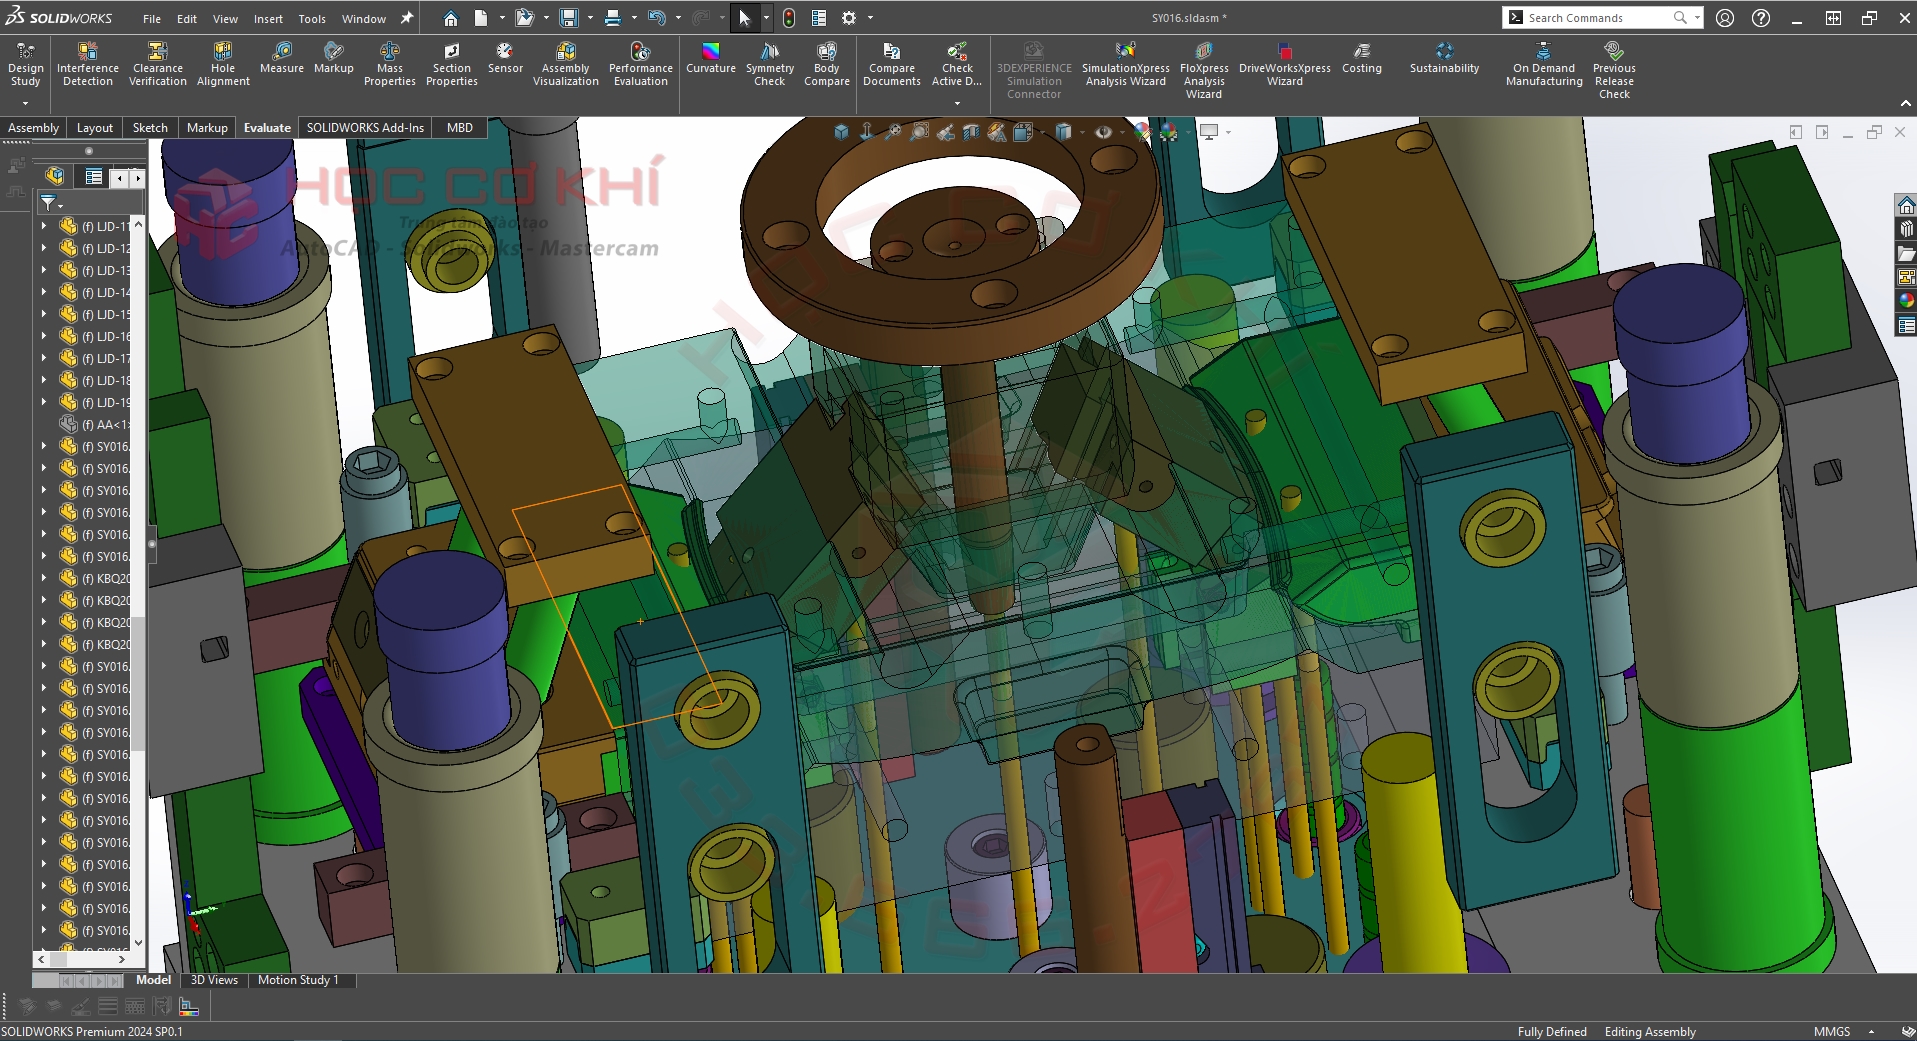Run Performance Evaluation

[x=641, y=65]
